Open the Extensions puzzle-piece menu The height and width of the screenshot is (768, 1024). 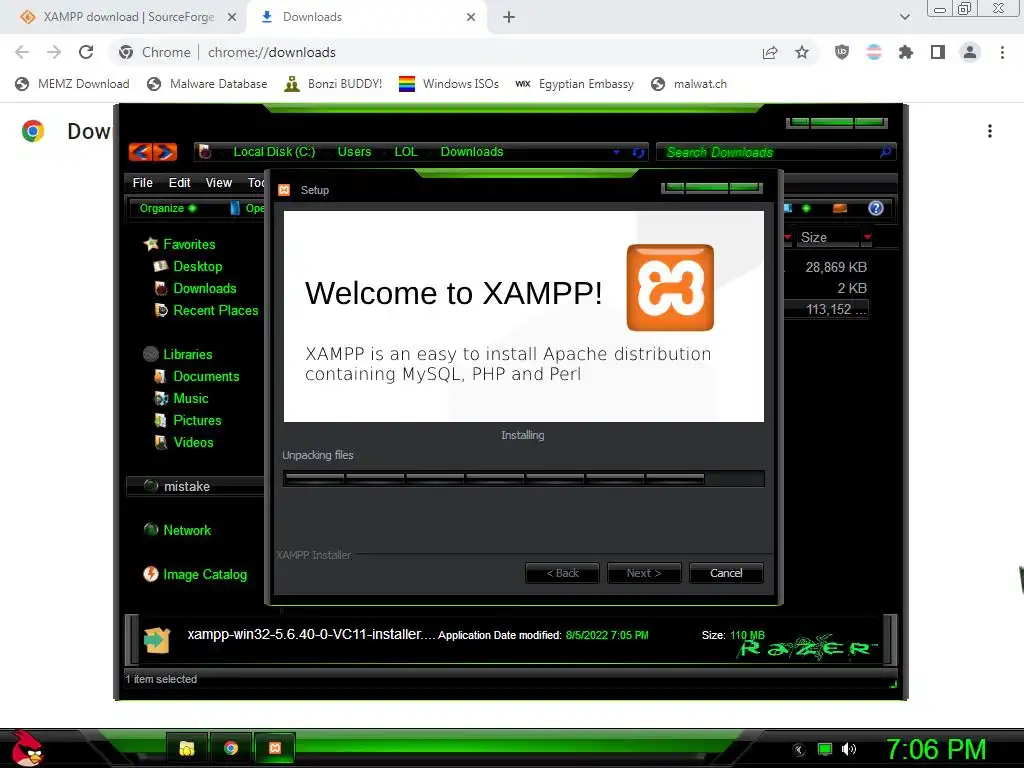click(x=906, y=52)
